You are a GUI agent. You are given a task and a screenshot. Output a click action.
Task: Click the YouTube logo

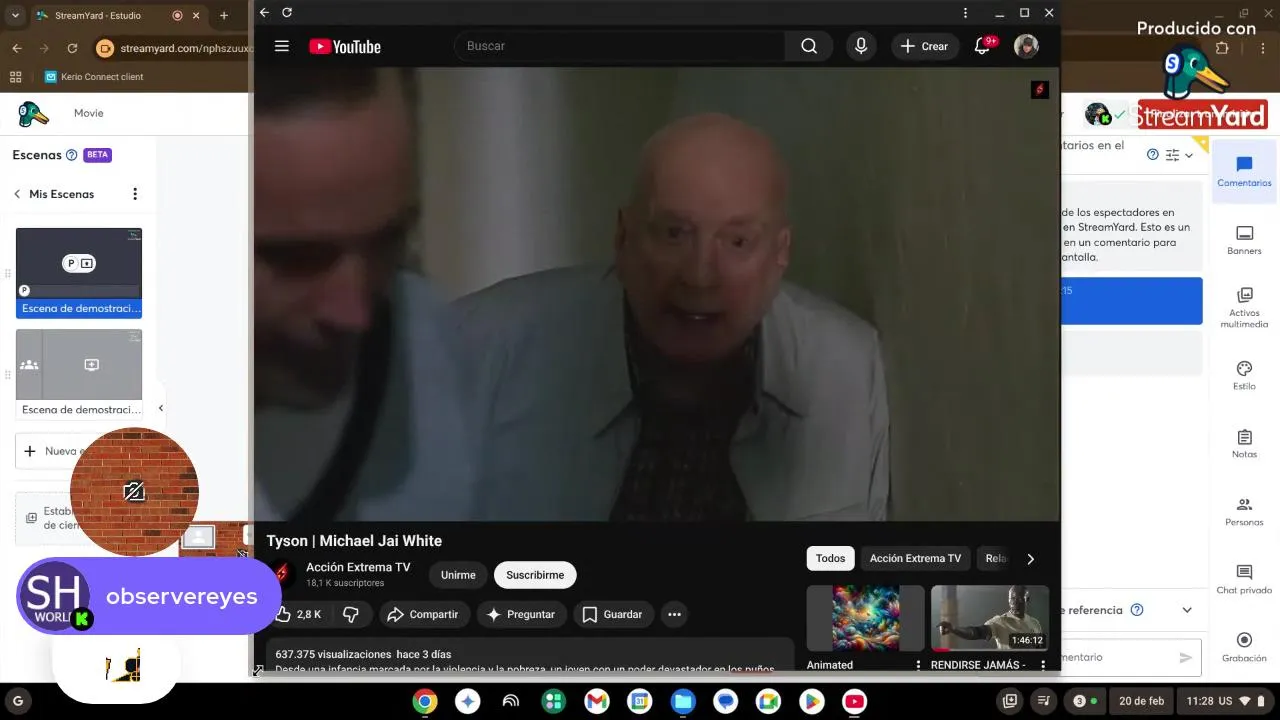click(345, 46)
